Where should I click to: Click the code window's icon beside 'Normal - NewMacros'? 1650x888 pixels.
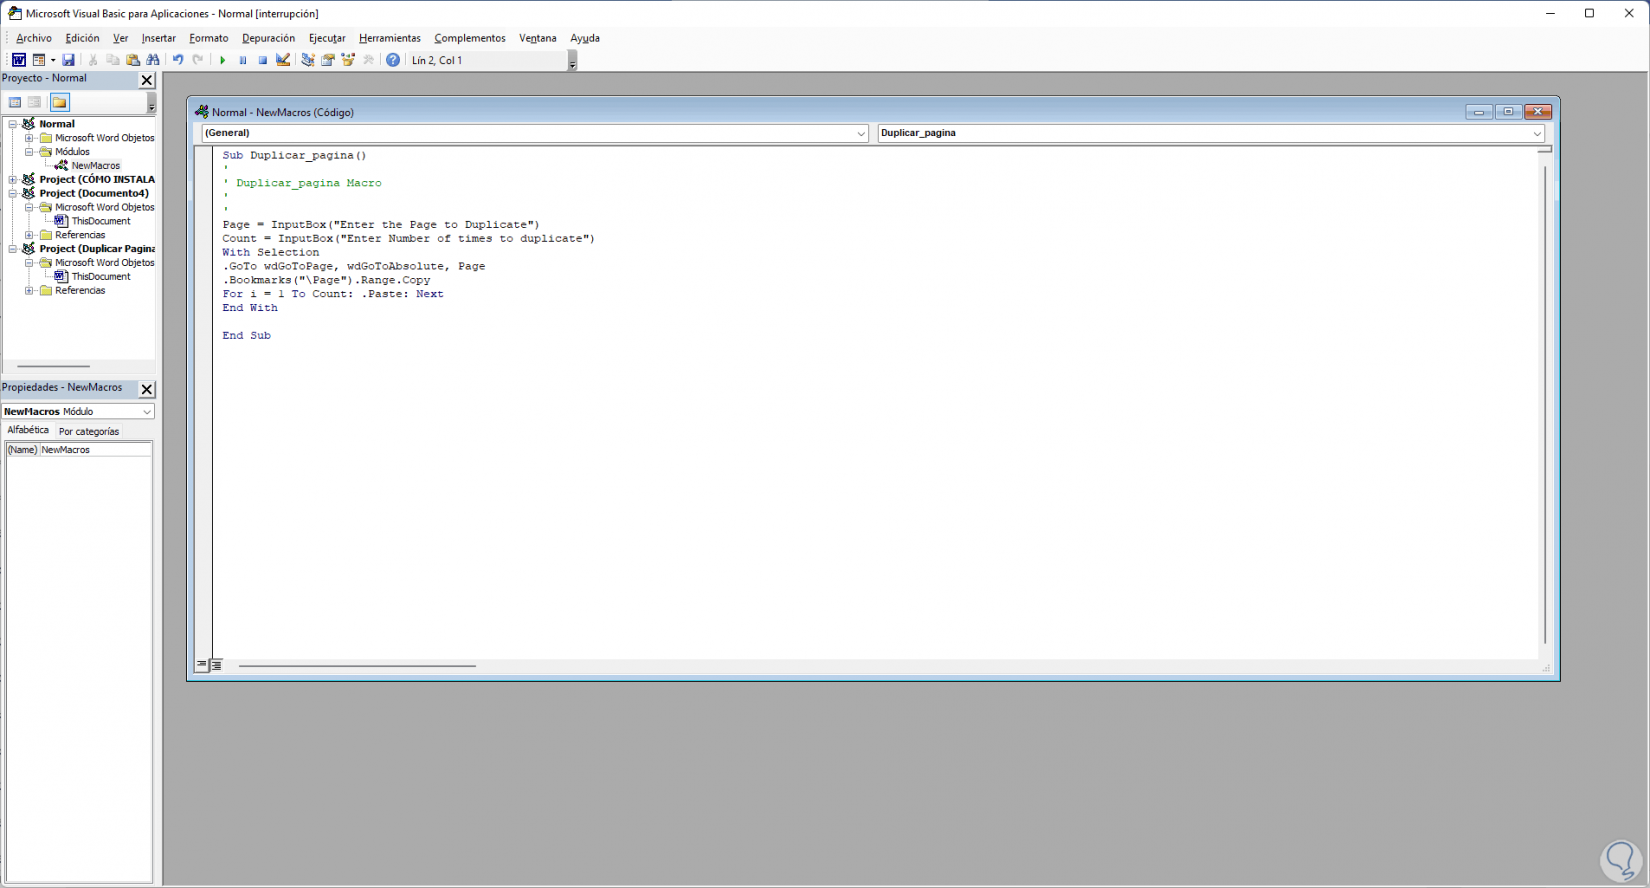(x=202, y=112)
